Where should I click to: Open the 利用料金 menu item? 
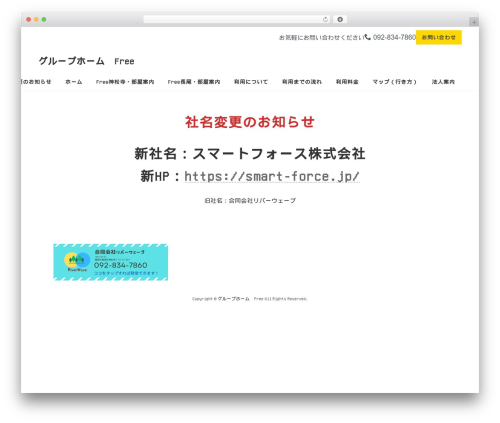(x=347, y=82)
